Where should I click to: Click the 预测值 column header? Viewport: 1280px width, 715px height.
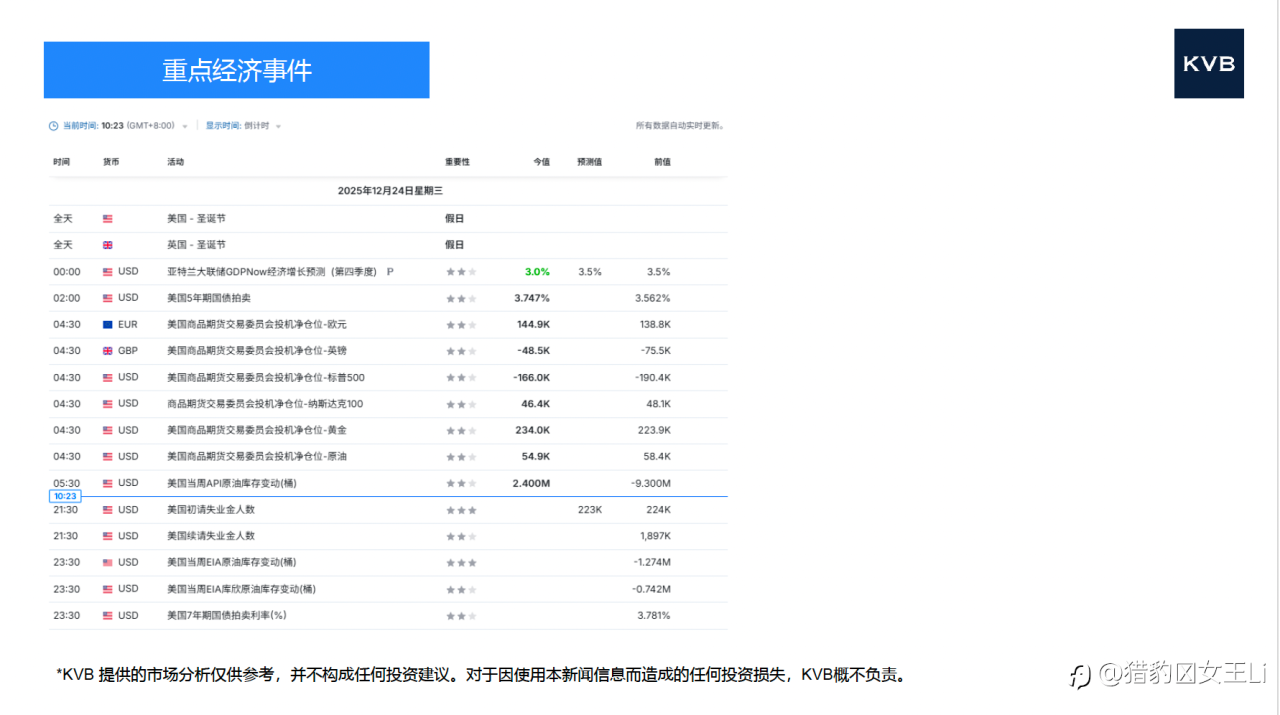[x=589, y=162]
